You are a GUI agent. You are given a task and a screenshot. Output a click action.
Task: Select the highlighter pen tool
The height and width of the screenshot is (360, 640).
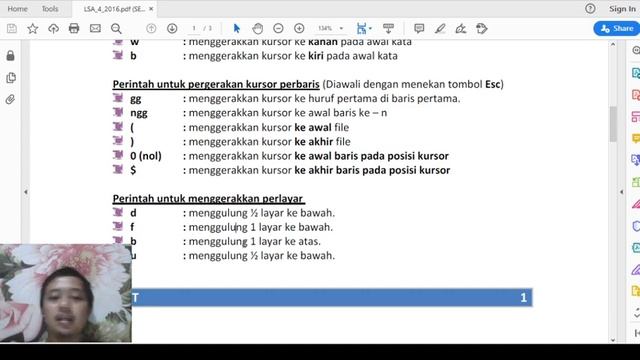[440, 29]
